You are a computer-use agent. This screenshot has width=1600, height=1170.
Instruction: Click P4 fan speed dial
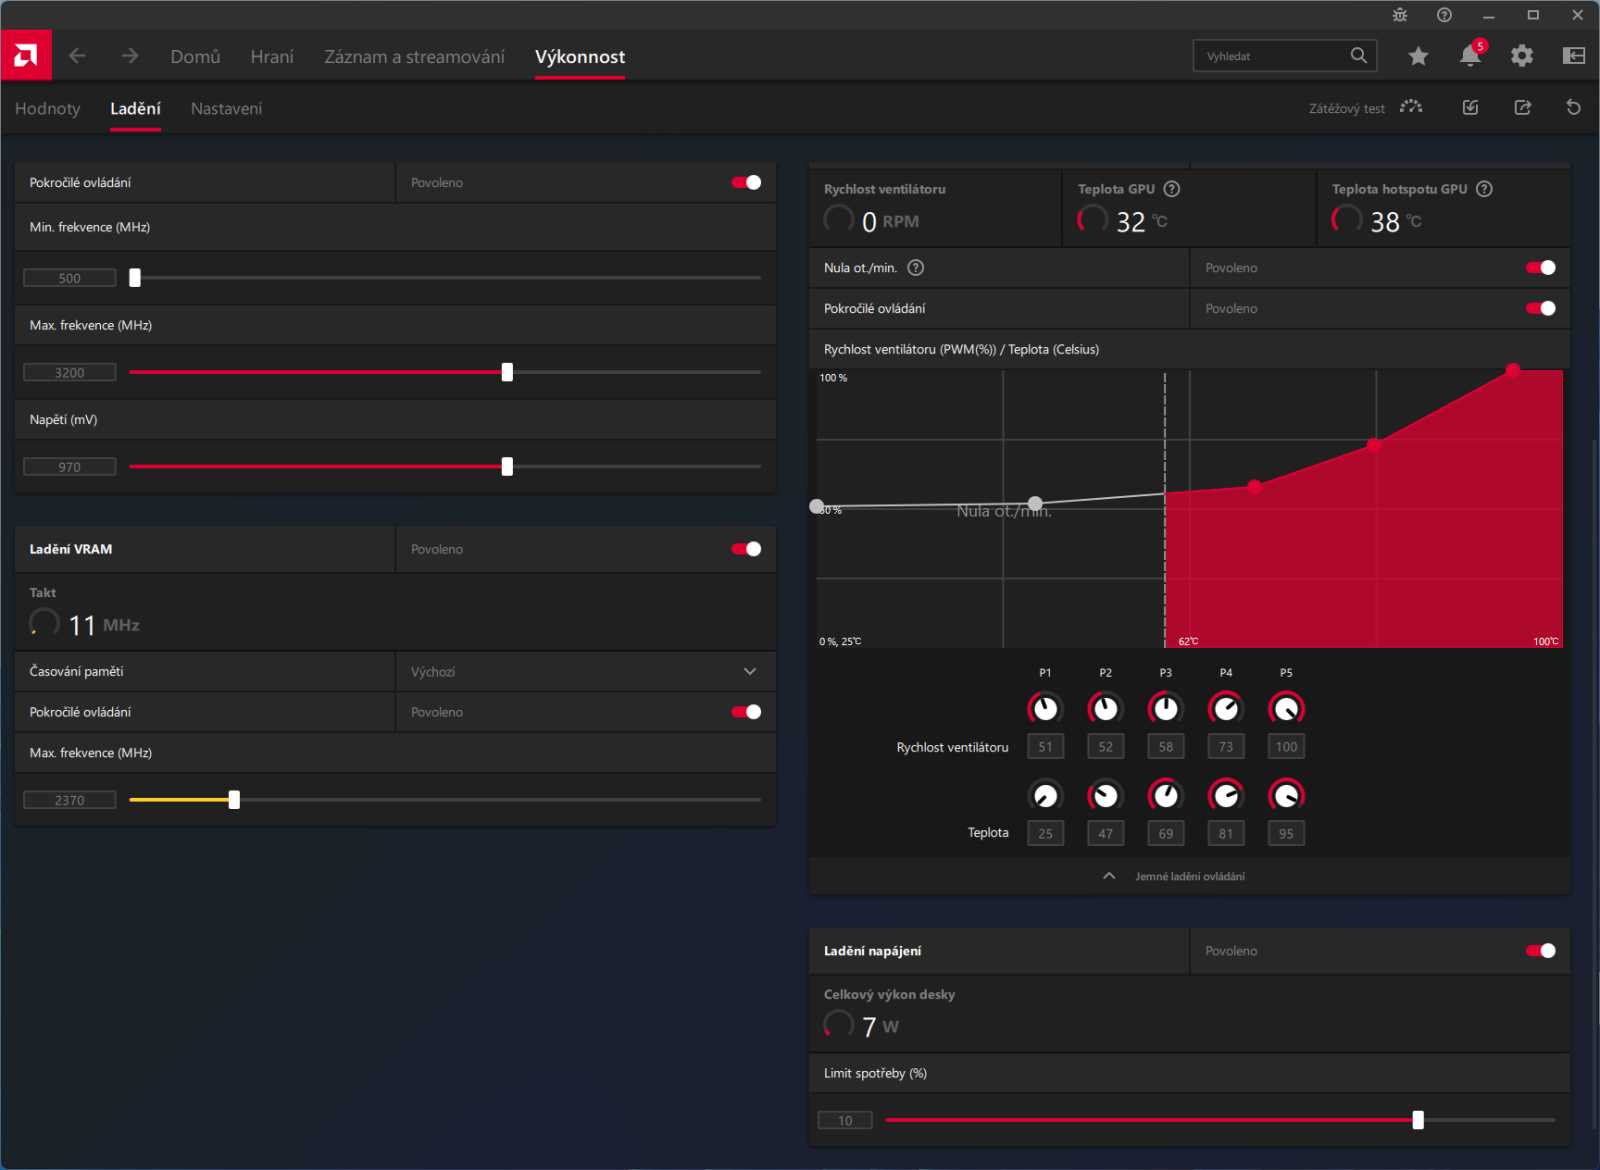[x=1226, y=709]
